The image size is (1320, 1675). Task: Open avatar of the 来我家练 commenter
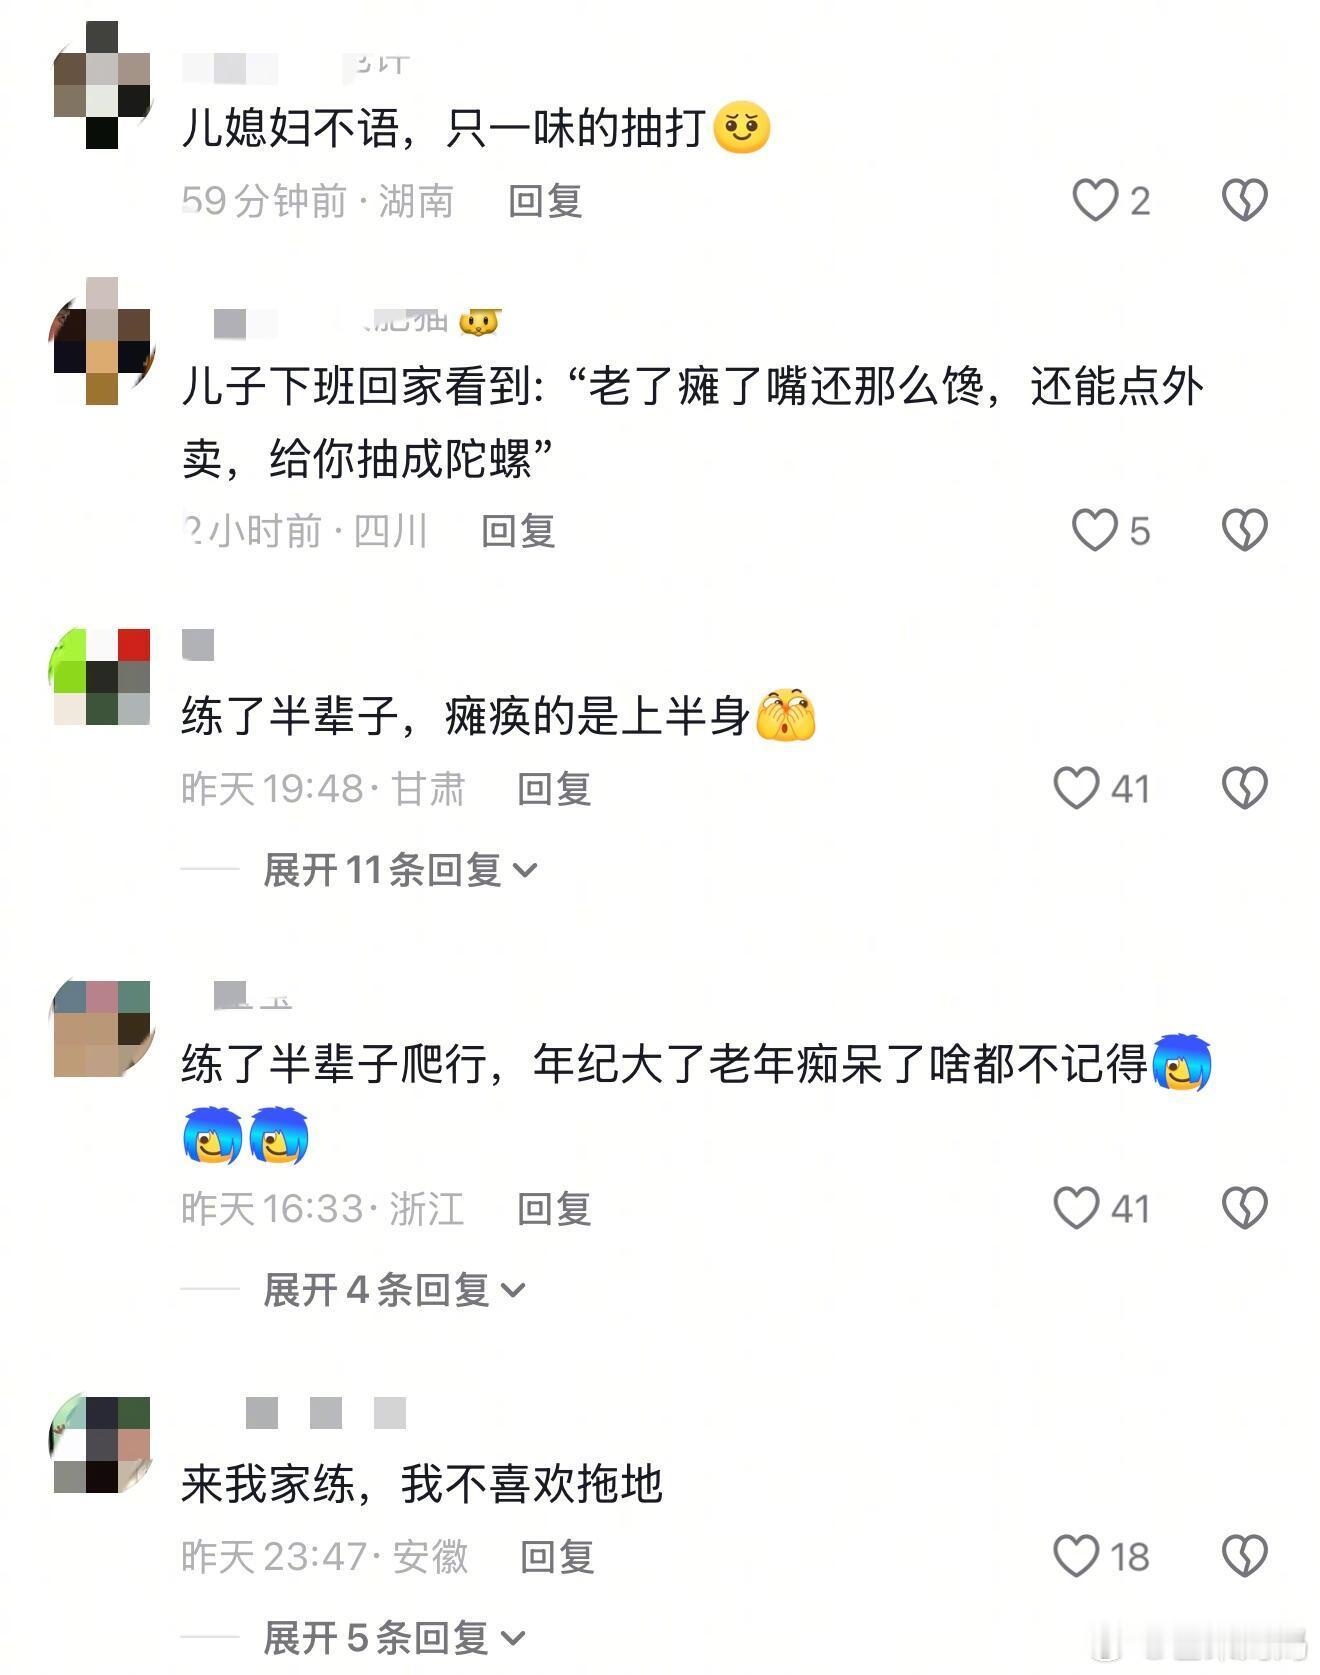(x=102, y=1444)
